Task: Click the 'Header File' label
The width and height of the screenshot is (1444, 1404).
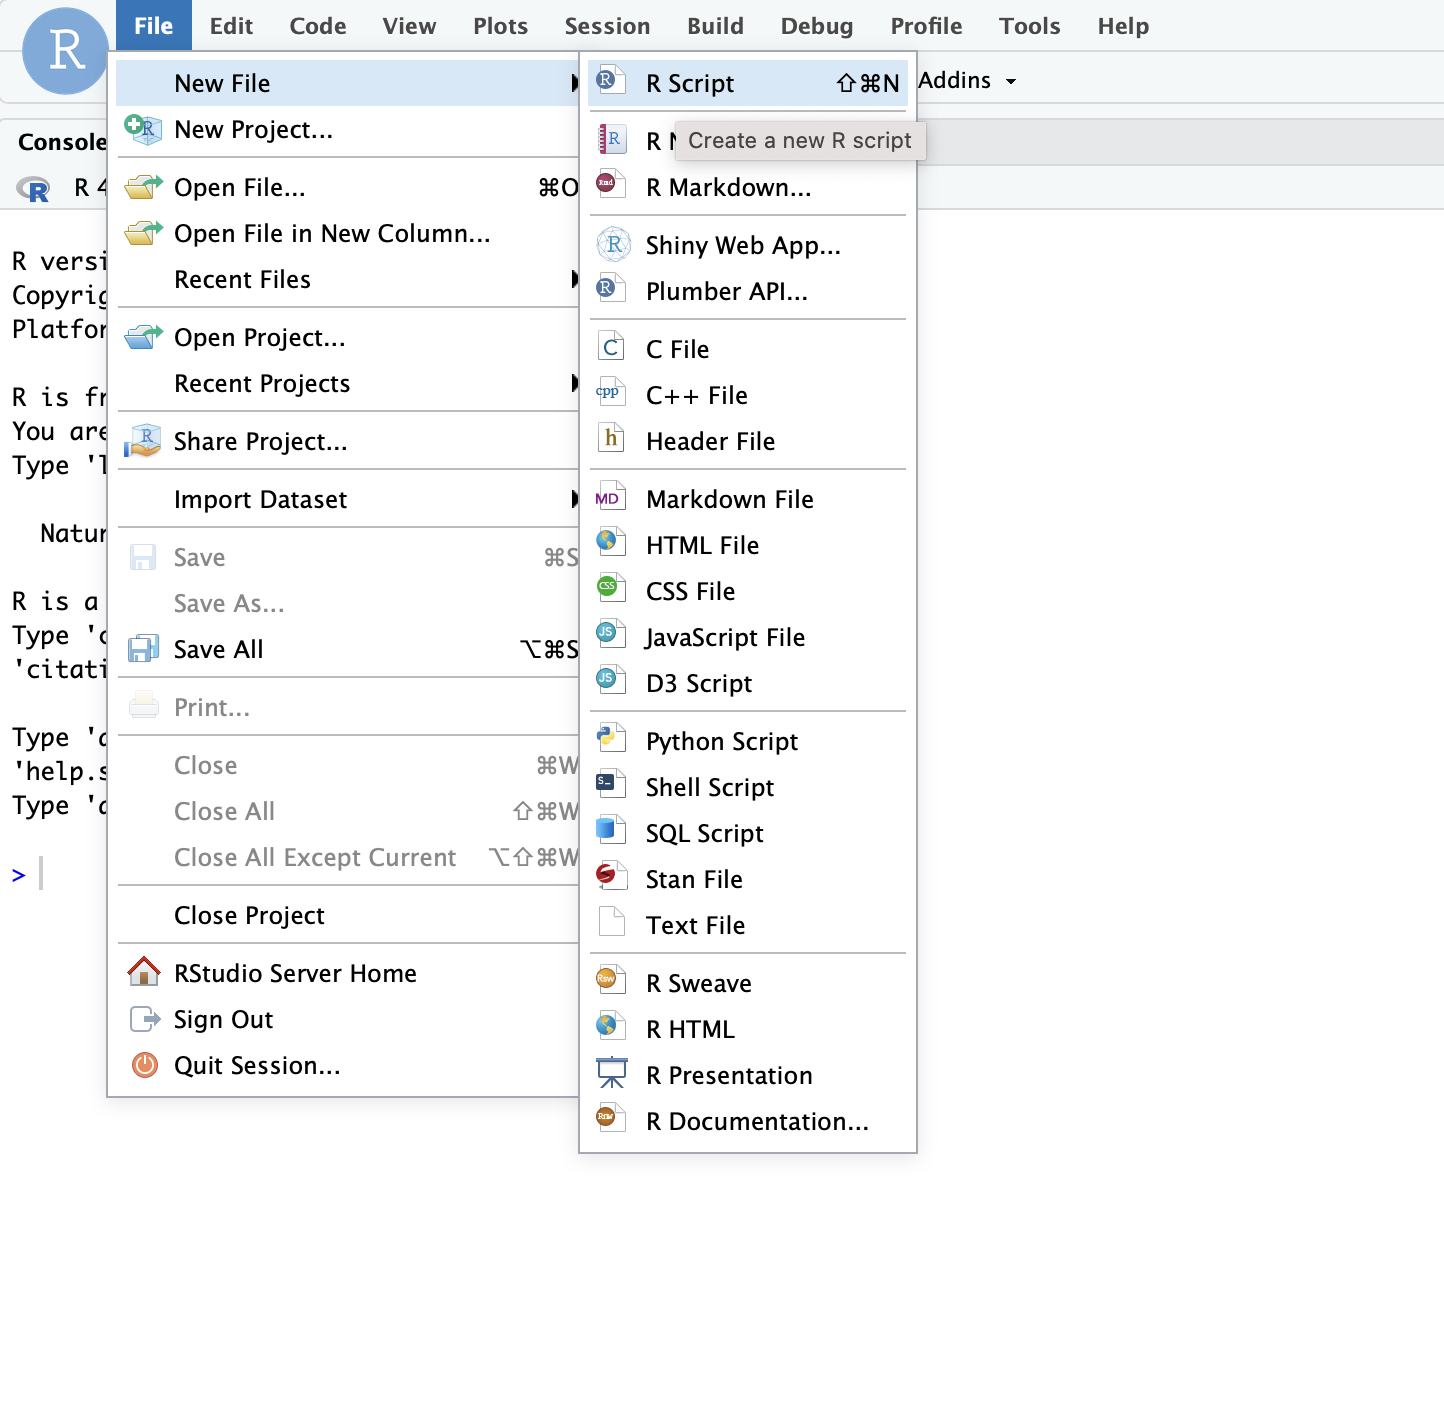Action: click(x=710, y=441)
